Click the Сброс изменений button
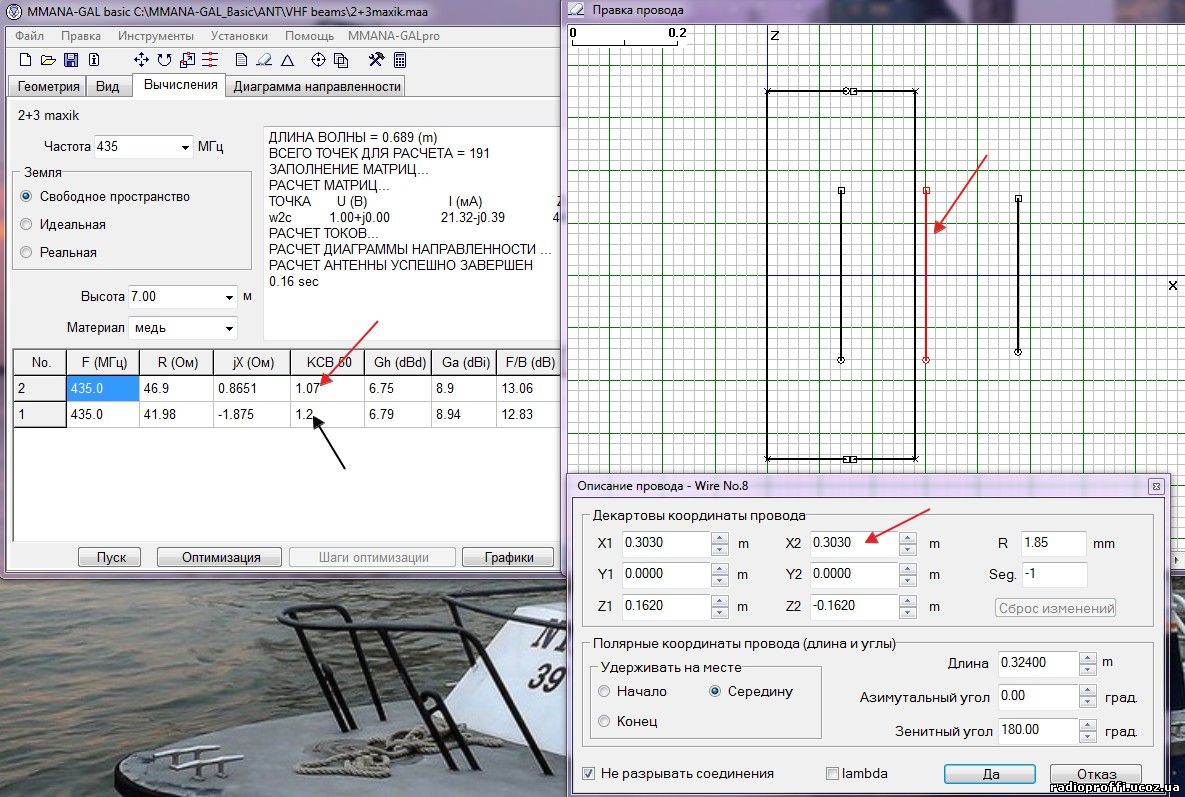This screenshot has width=1185, height=797. [1056, 608]
